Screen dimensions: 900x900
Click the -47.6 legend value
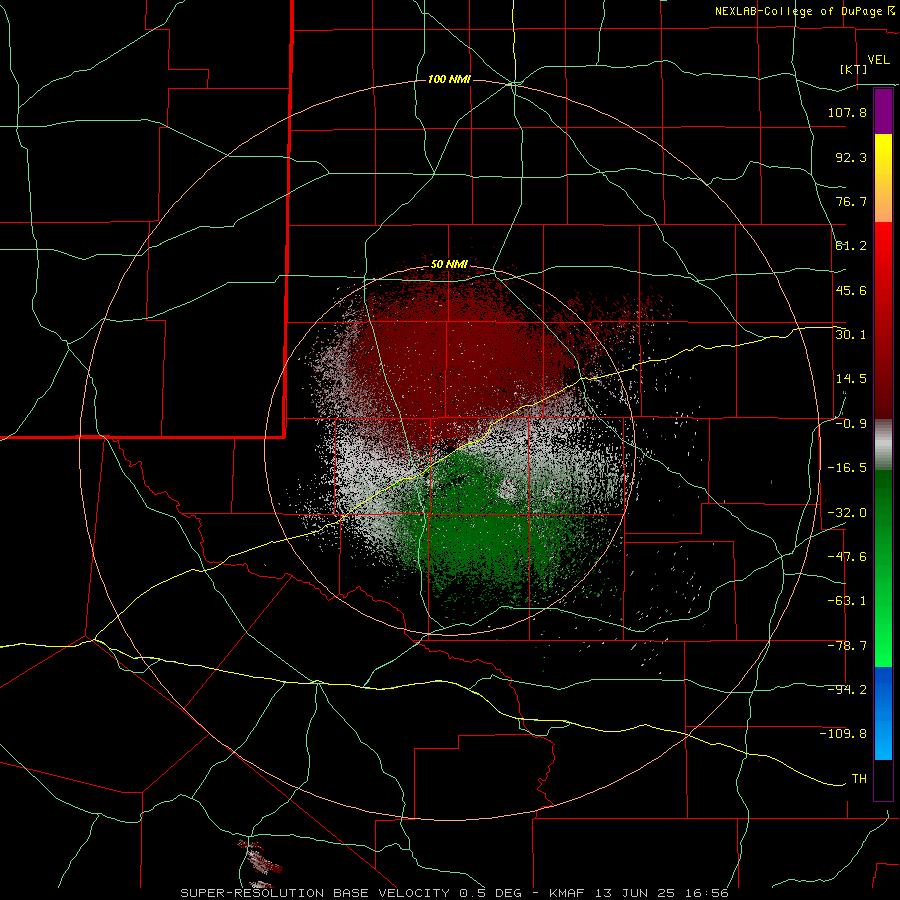(847, 556)
